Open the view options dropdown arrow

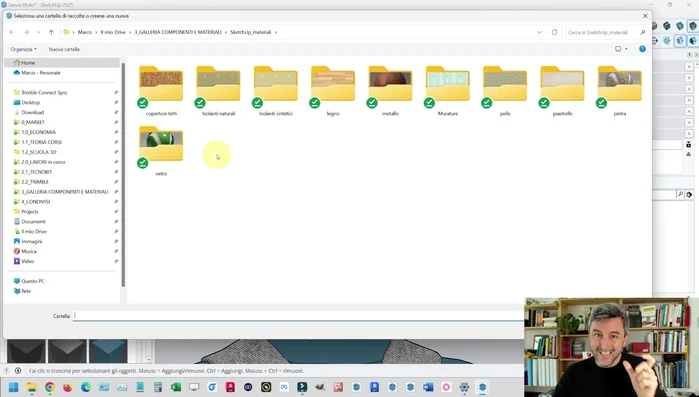(x=626, y=49)
